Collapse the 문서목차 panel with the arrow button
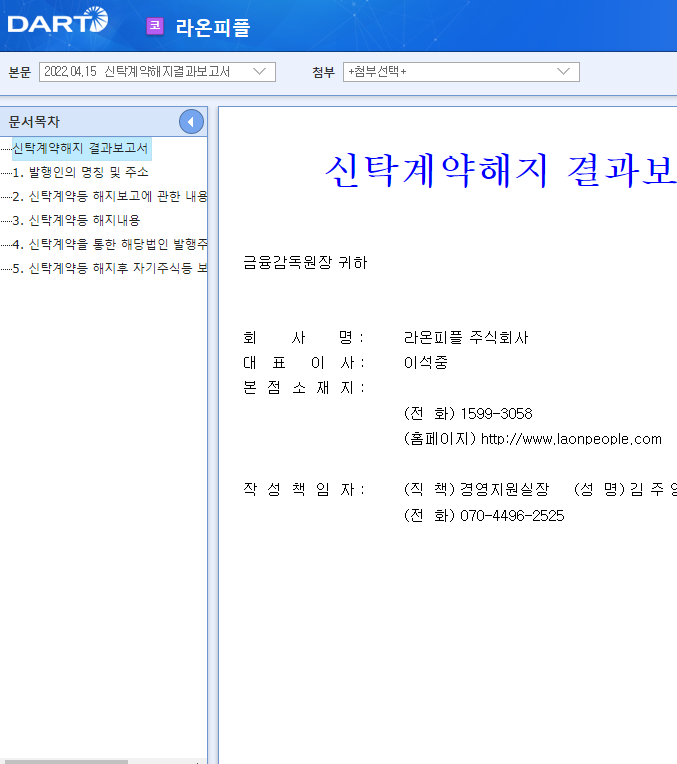Viewport: 677px width, 764px height. [x=191, y=122]
